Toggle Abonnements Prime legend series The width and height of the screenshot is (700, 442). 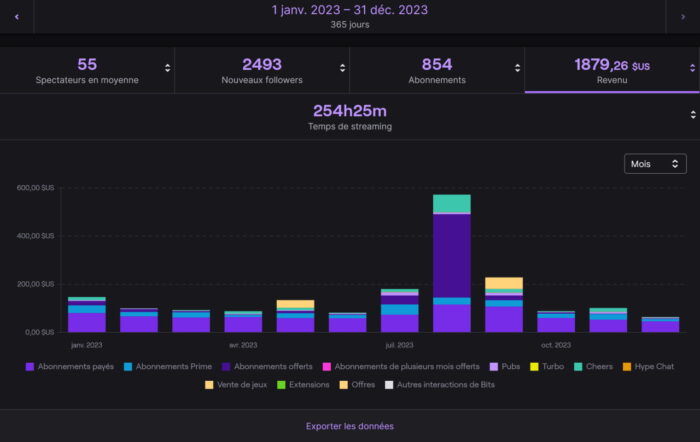(171, 366)
